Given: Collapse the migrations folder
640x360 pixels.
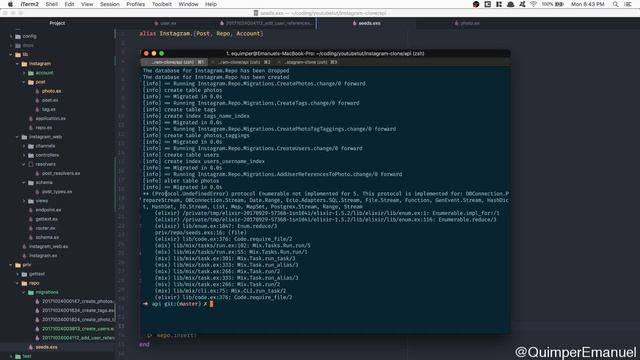Looking at the screenshot, I should (x=24, y=292).
